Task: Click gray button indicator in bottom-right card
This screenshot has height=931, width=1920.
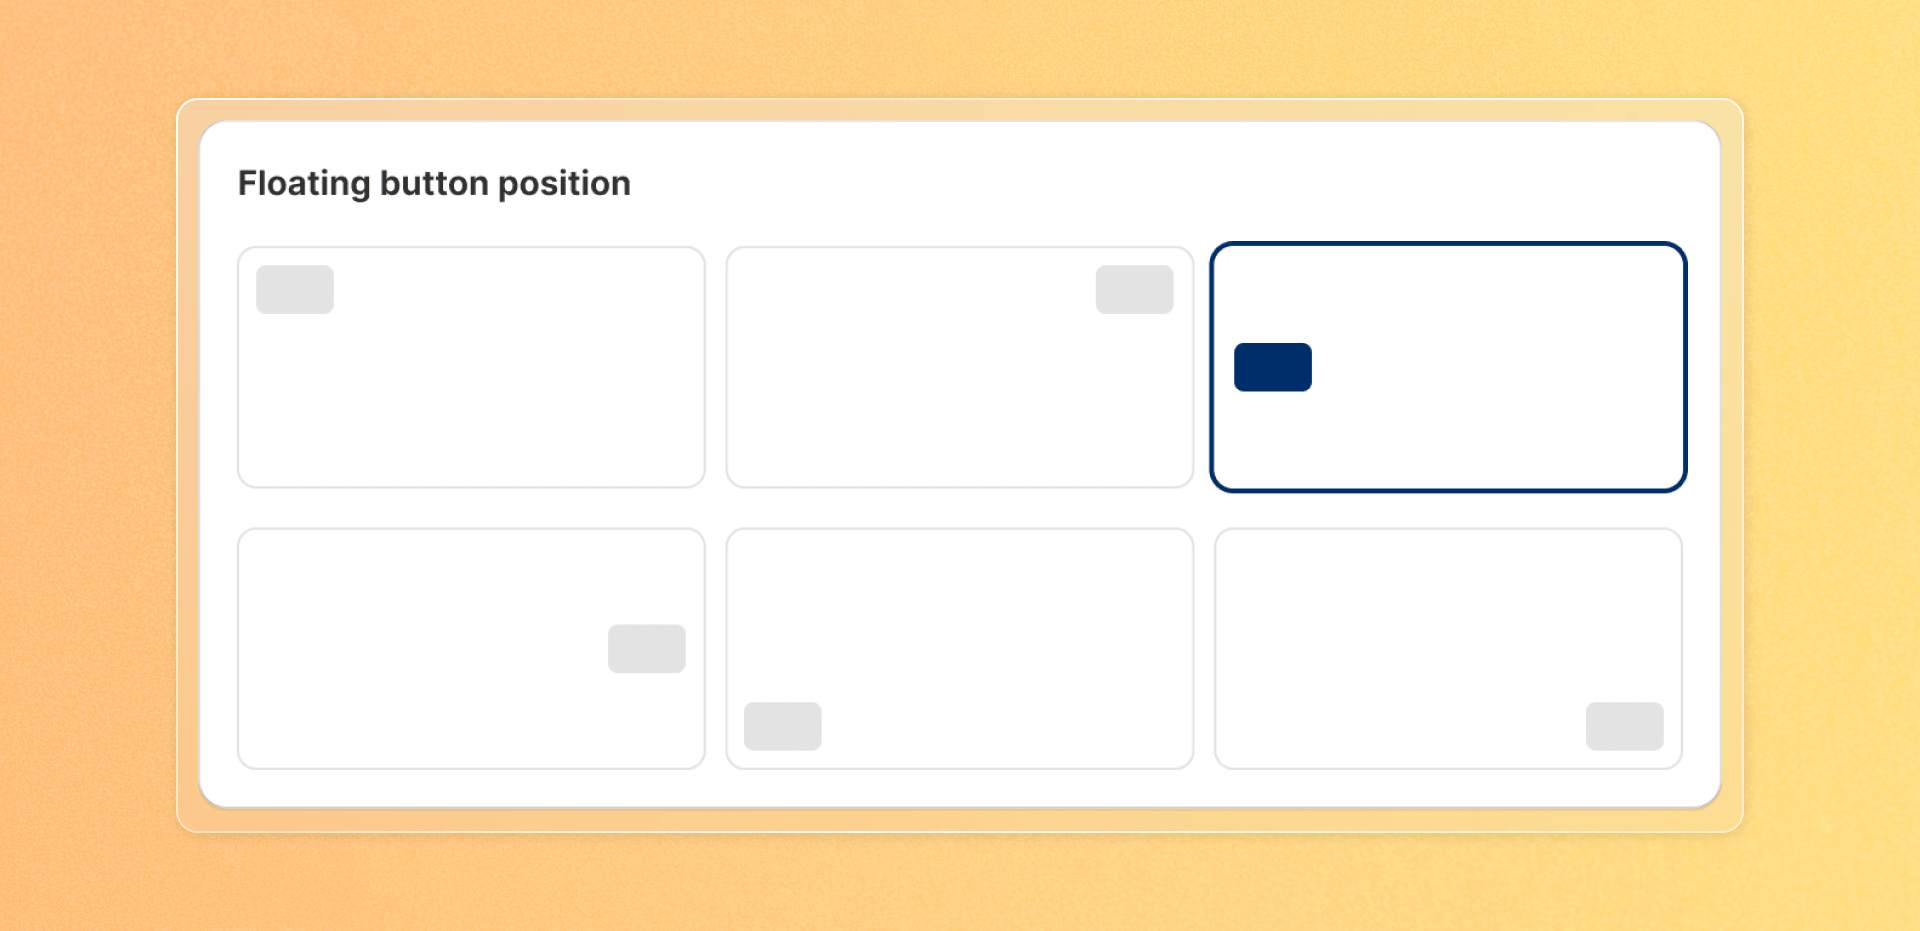Action: 1624,726
